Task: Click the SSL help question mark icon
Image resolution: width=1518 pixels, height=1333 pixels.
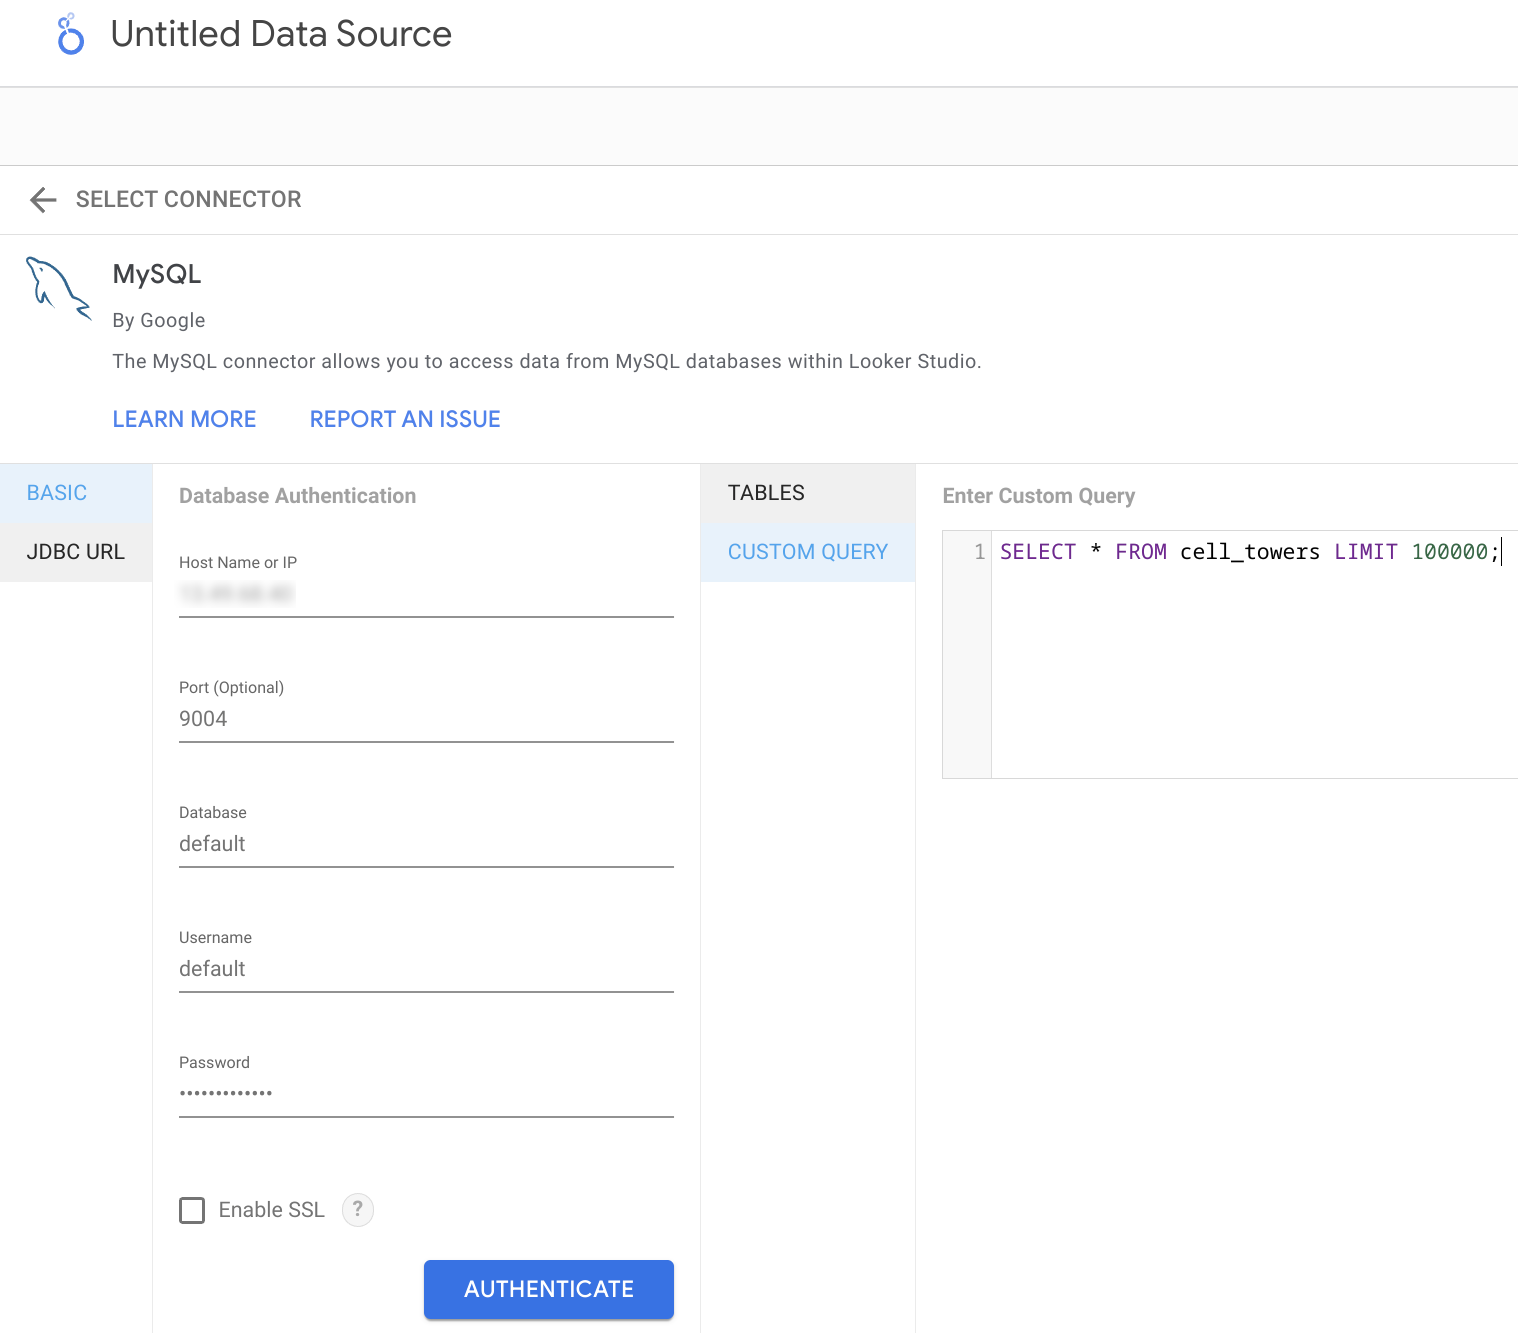Action: [357, 1210]
